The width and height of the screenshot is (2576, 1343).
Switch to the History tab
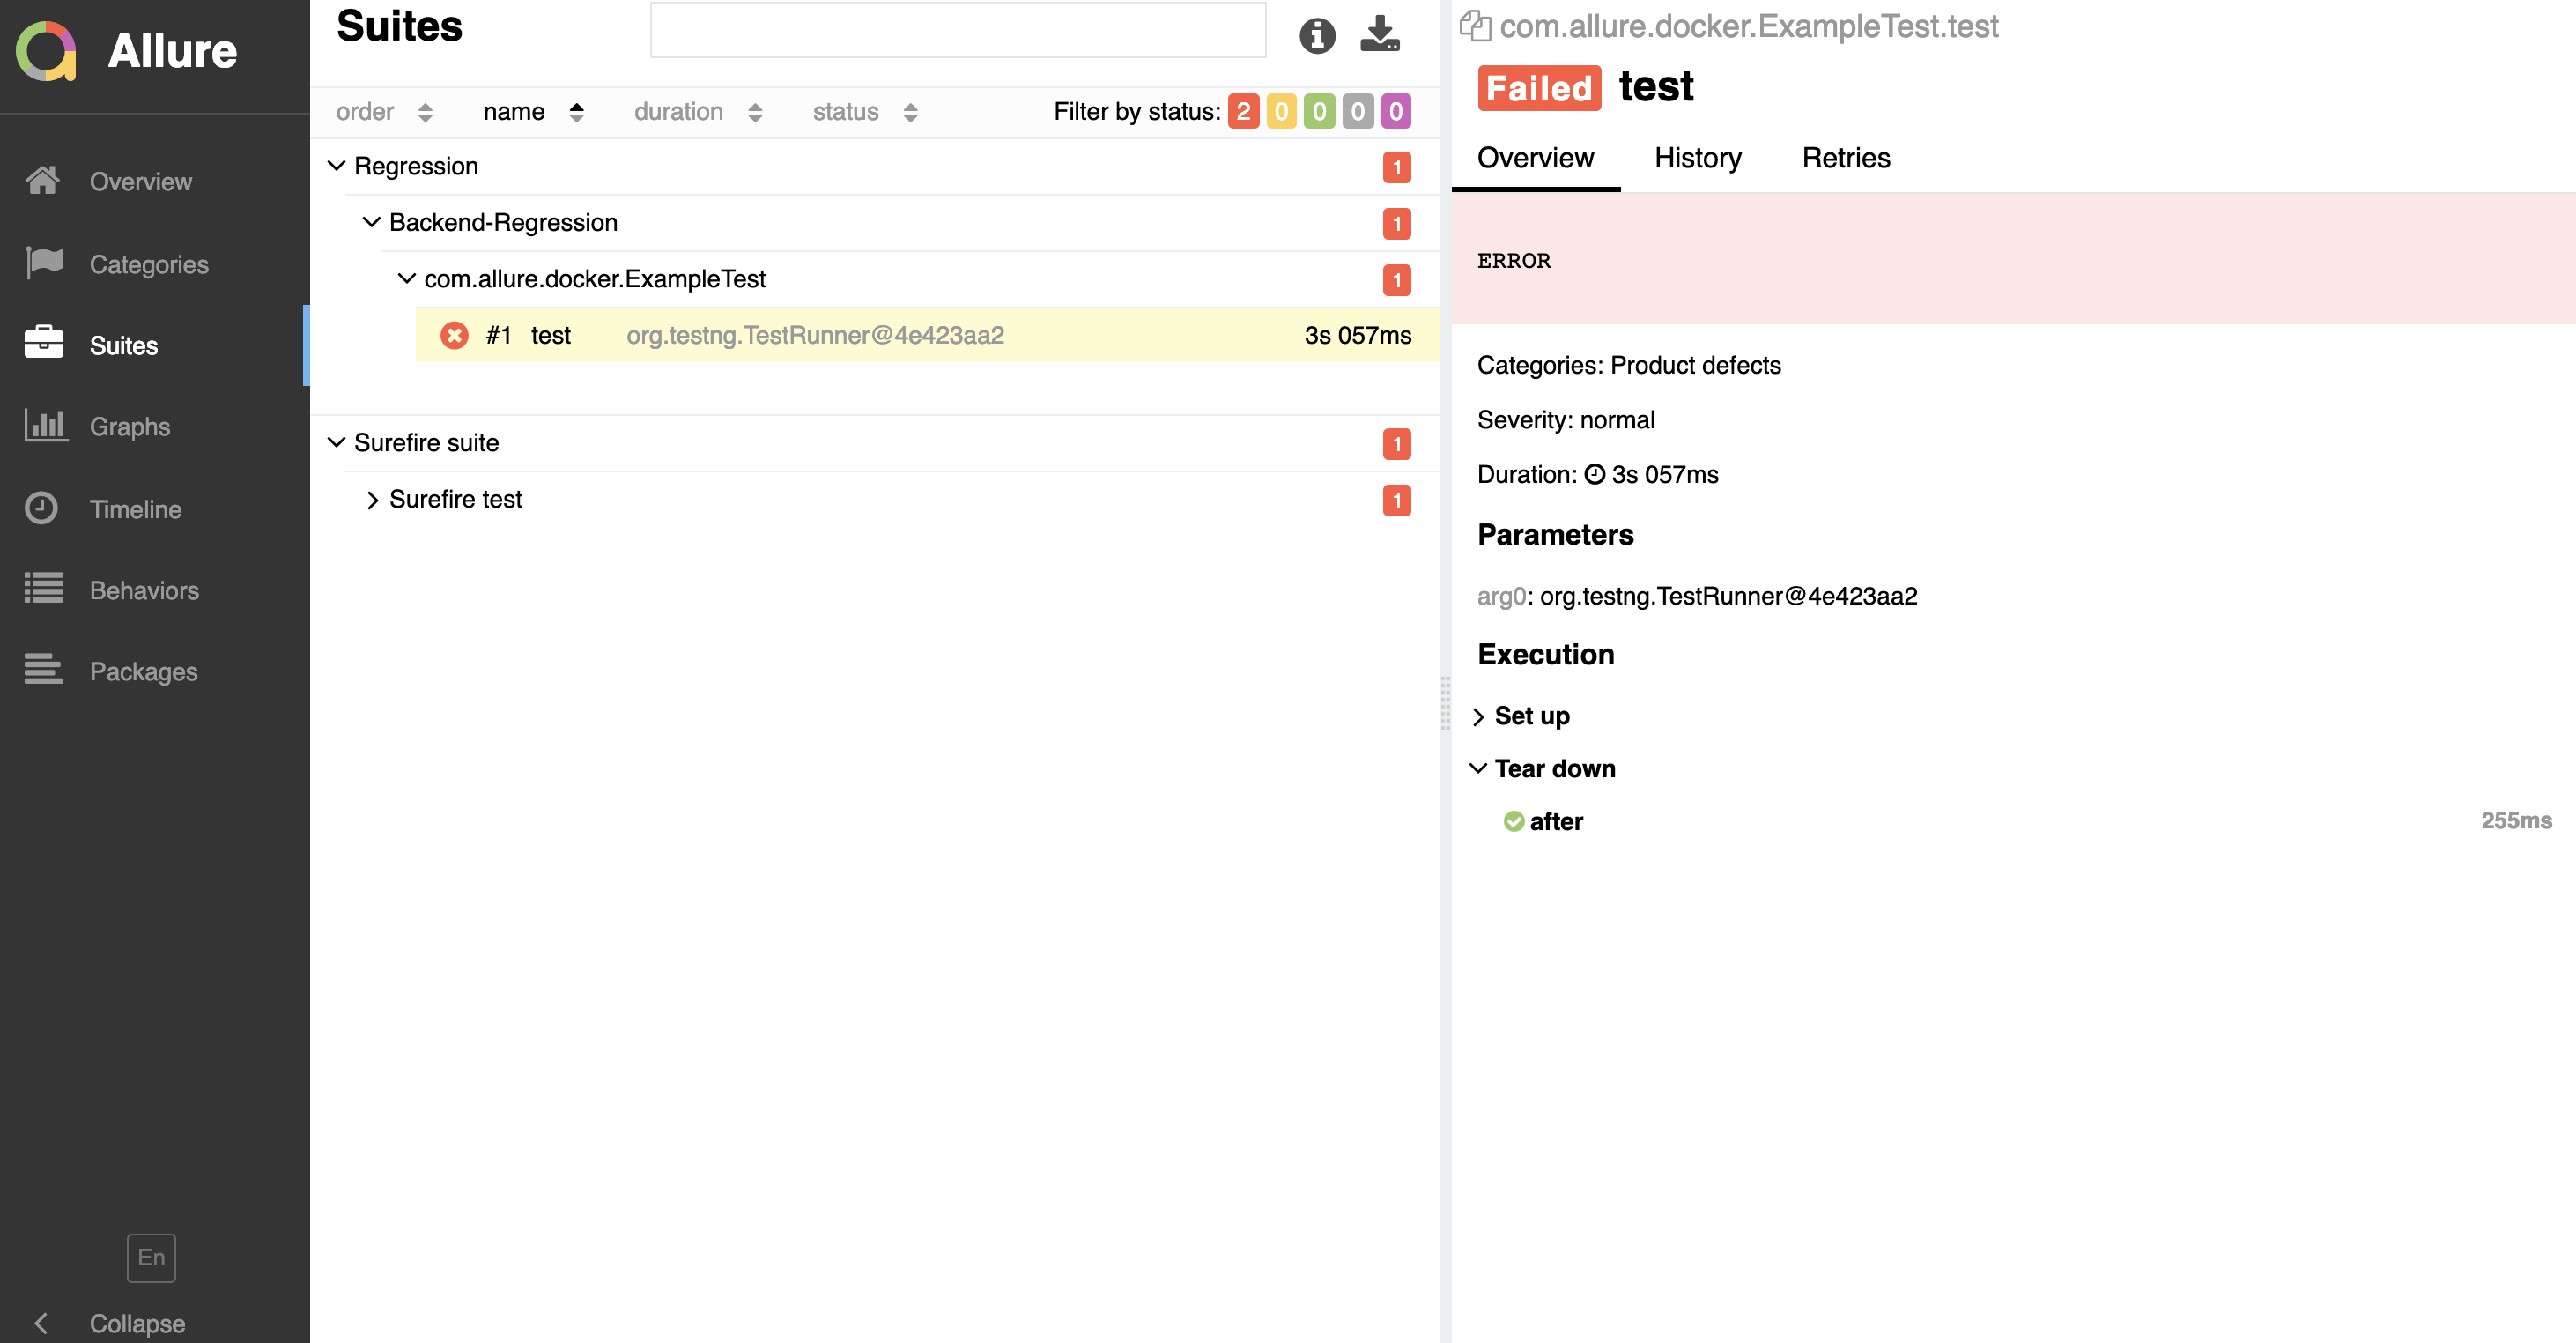pos(1697,157)
